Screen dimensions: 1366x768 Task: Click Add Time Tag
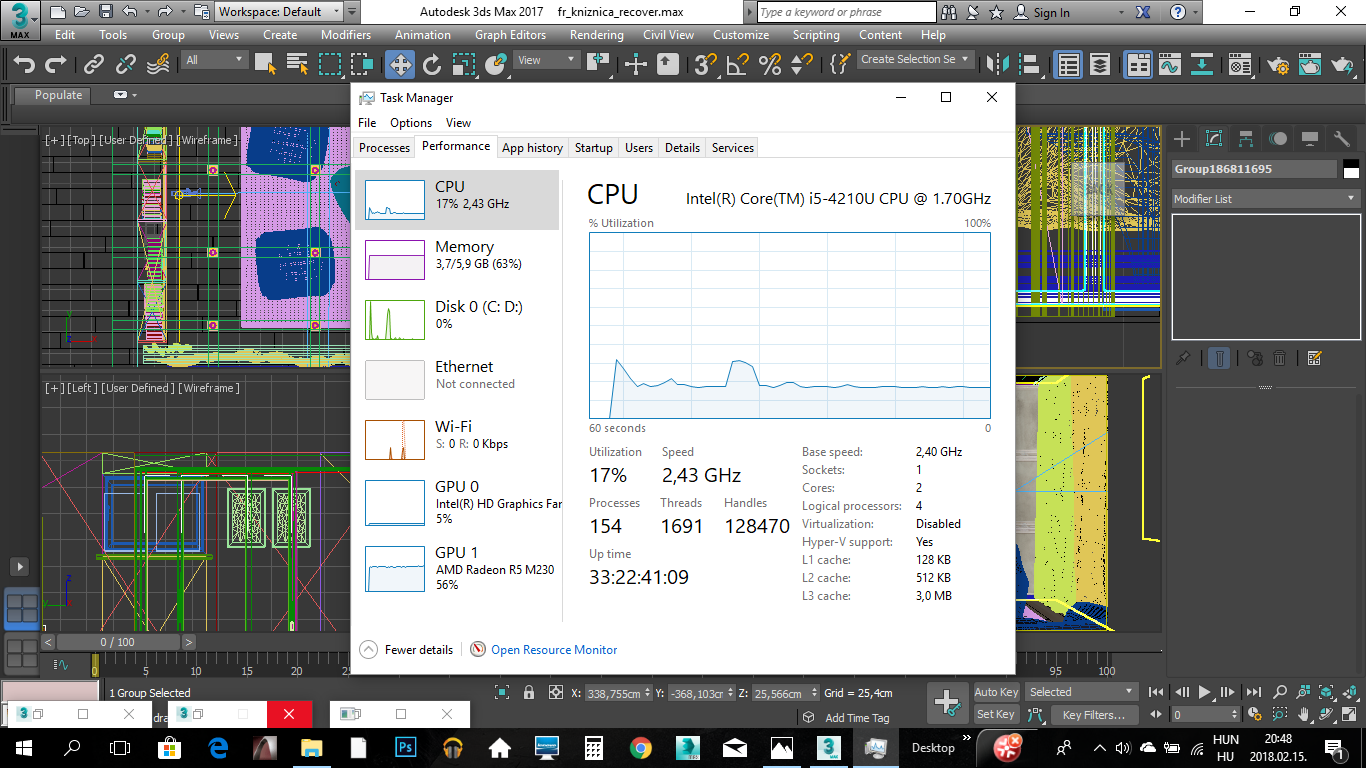click(x=856, y=718)
